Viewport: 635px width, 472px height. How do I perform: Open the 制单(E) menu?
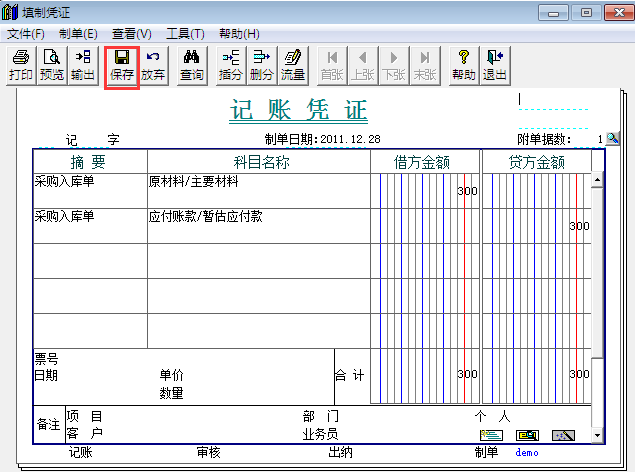coord(79,34)
